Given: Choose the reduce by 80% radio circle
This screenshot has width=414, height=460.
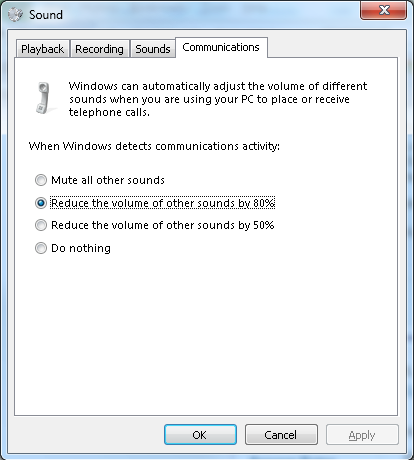Looking at the screenshot, I should (41, 203).
